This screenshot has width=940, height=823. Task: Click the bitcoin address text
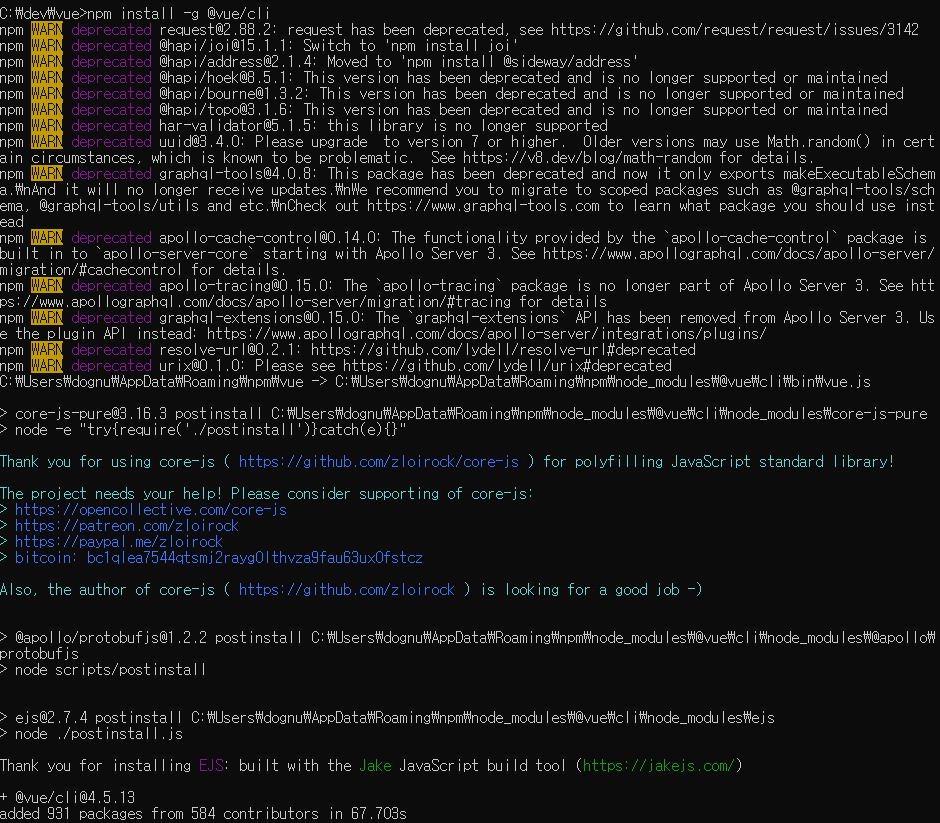(x=255, y=557)
